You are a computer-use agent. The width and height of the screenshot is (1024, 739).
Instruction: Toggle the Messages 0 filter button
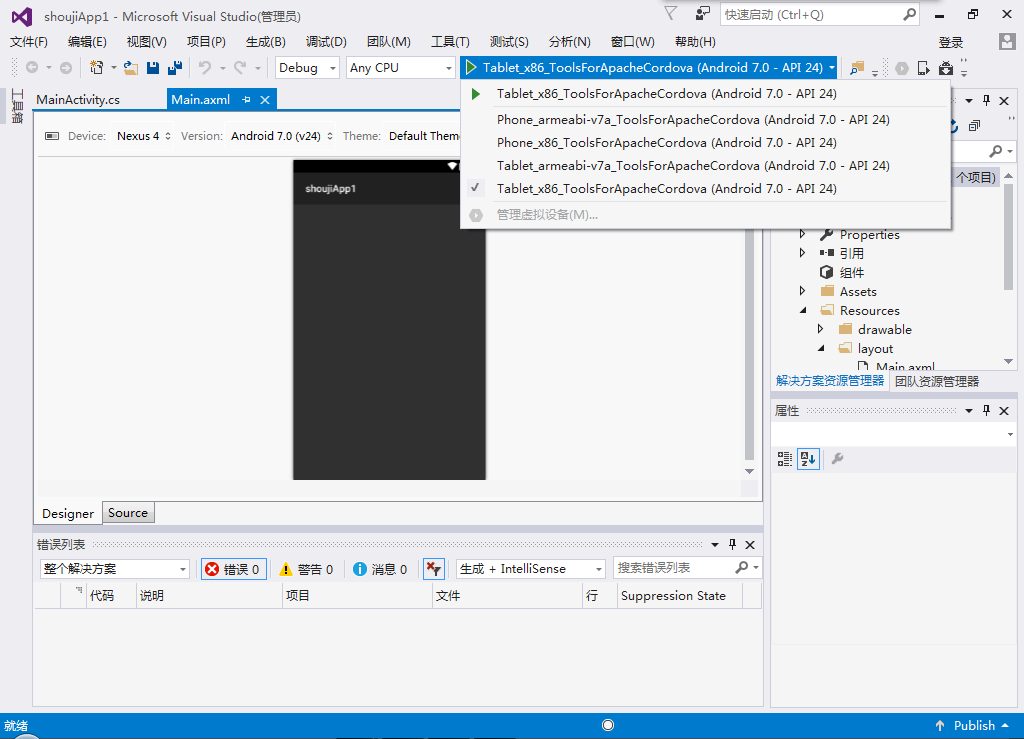tap(380, 569)
